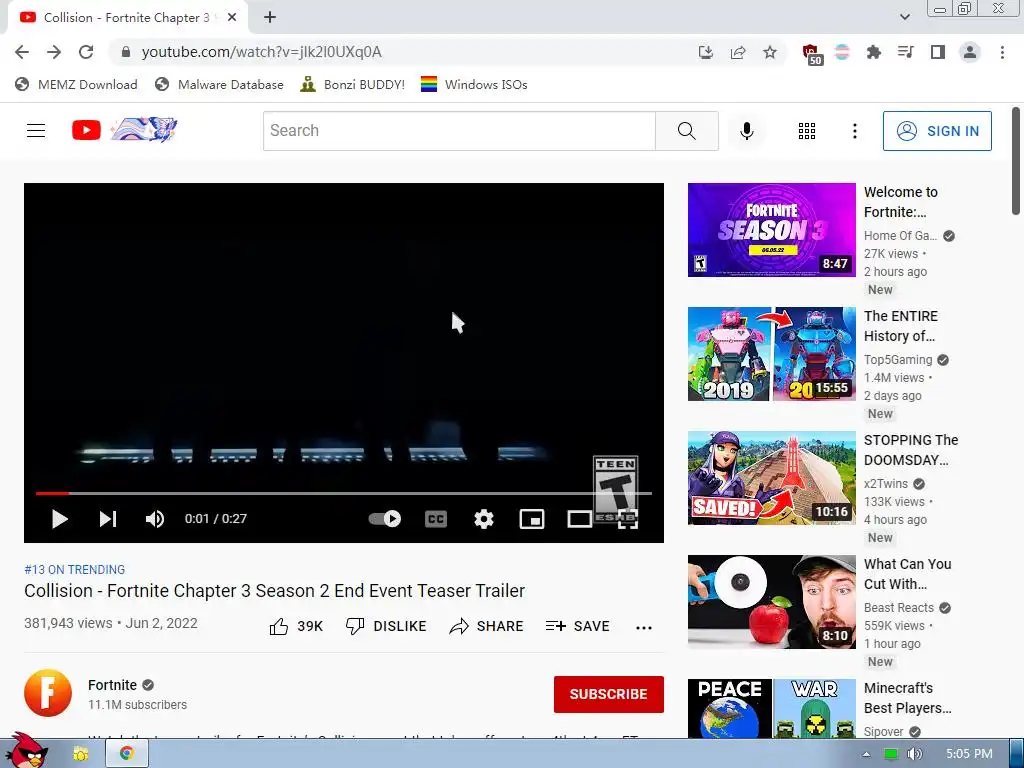This screenshot has height=768, width=1024.
Task: Click the red SUBSCRIBE button
Action: point(609,694)
